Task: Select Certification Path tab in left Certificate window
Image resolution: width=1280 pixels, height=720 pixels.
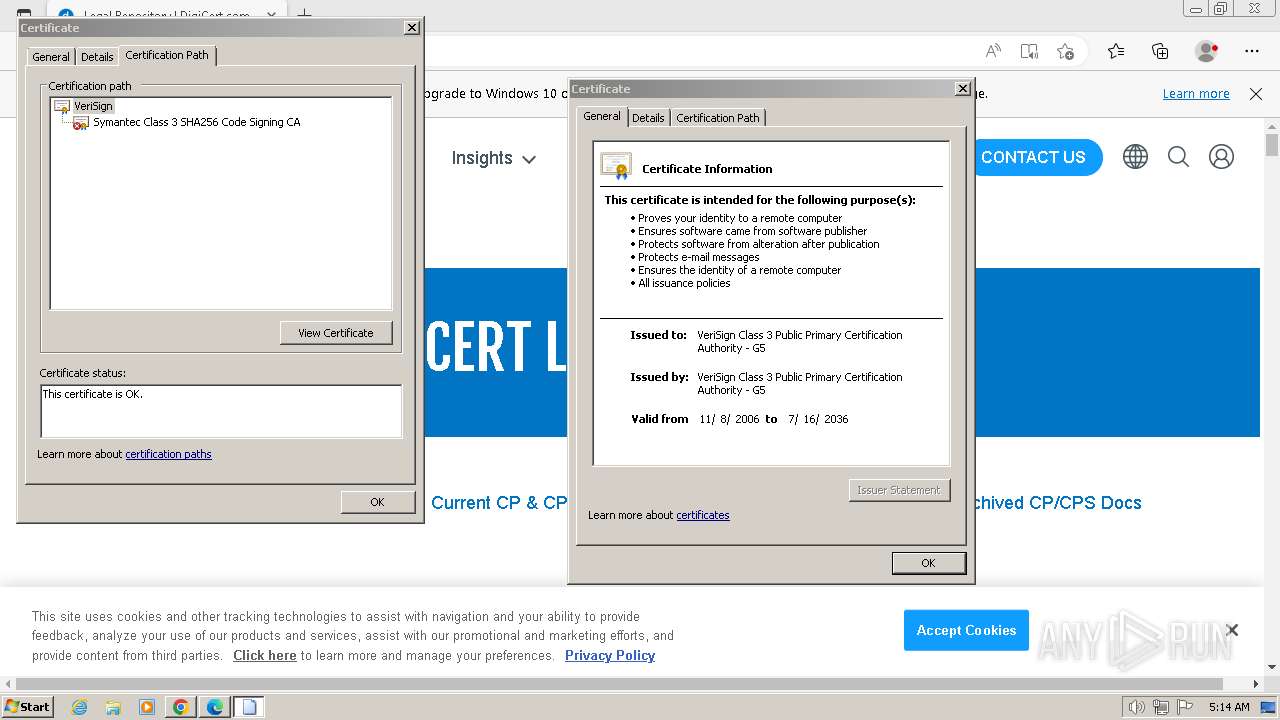Action: 167,55
